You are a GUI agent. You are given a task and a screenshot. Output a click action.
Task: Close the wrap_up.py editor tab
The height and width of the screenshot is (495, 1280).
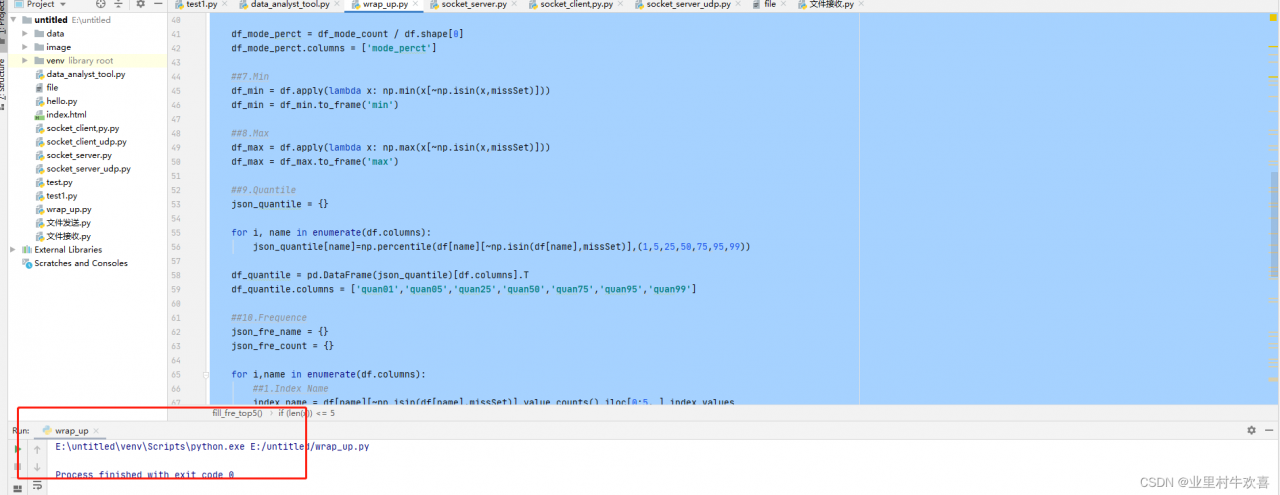tap(415, 5)
